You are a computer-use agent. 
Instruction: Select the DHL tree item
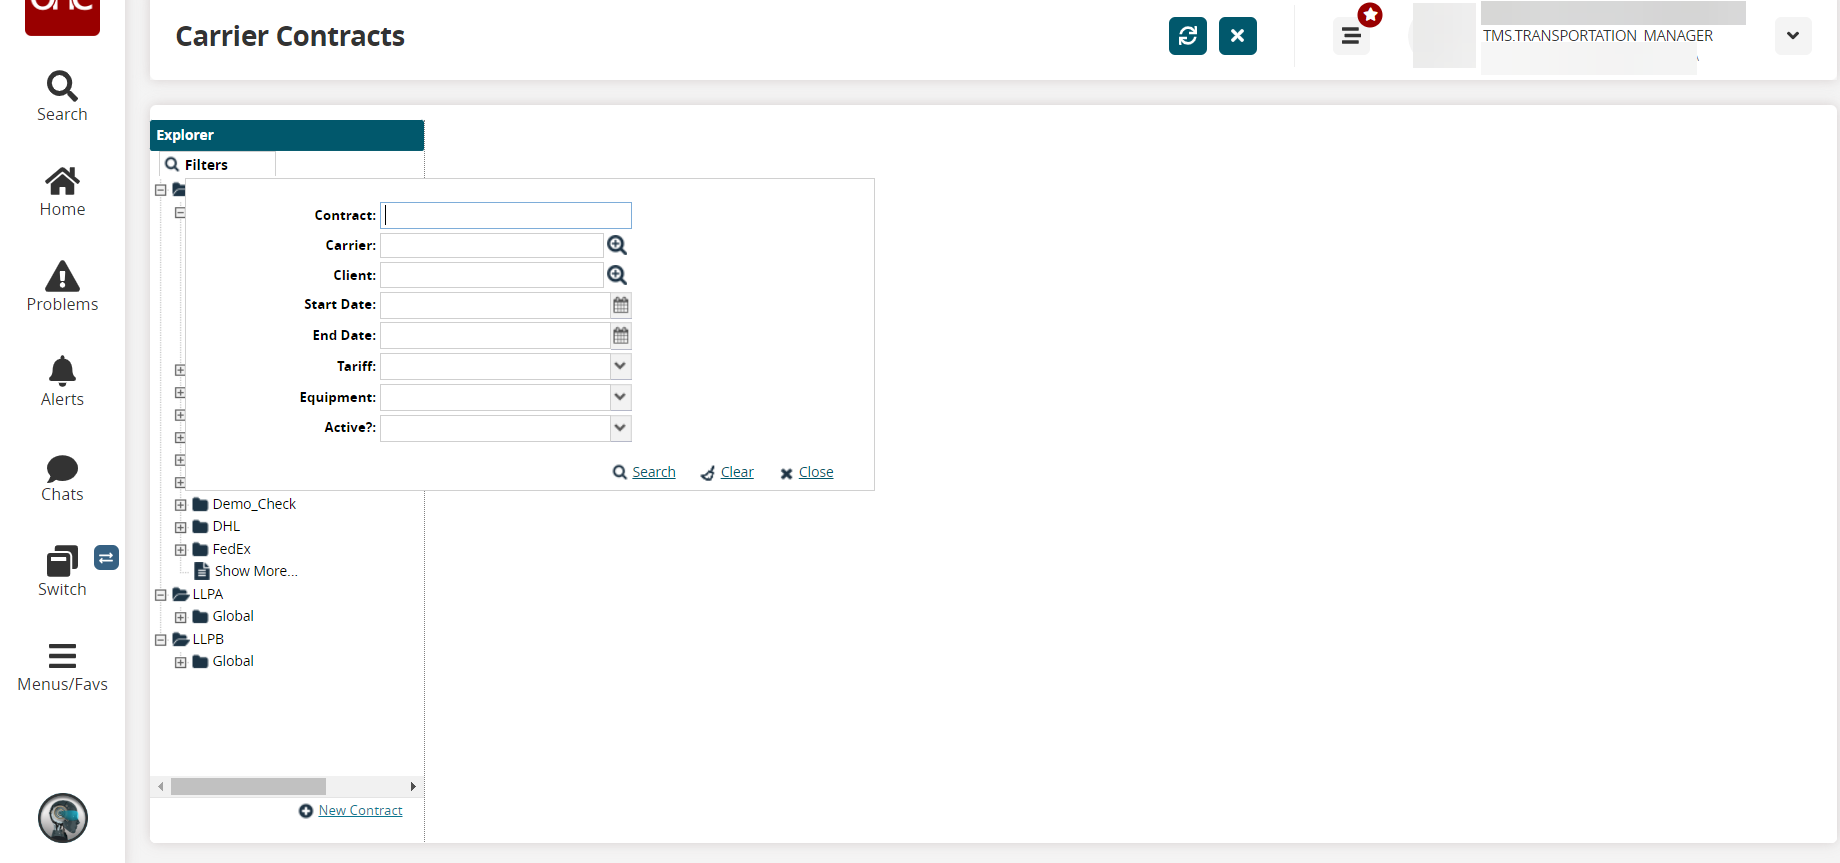[226, 526]
